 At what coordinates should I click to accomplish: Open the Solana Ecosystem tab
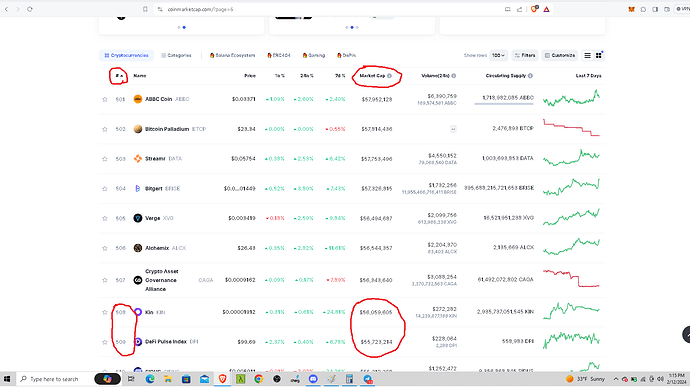point(232,55)
